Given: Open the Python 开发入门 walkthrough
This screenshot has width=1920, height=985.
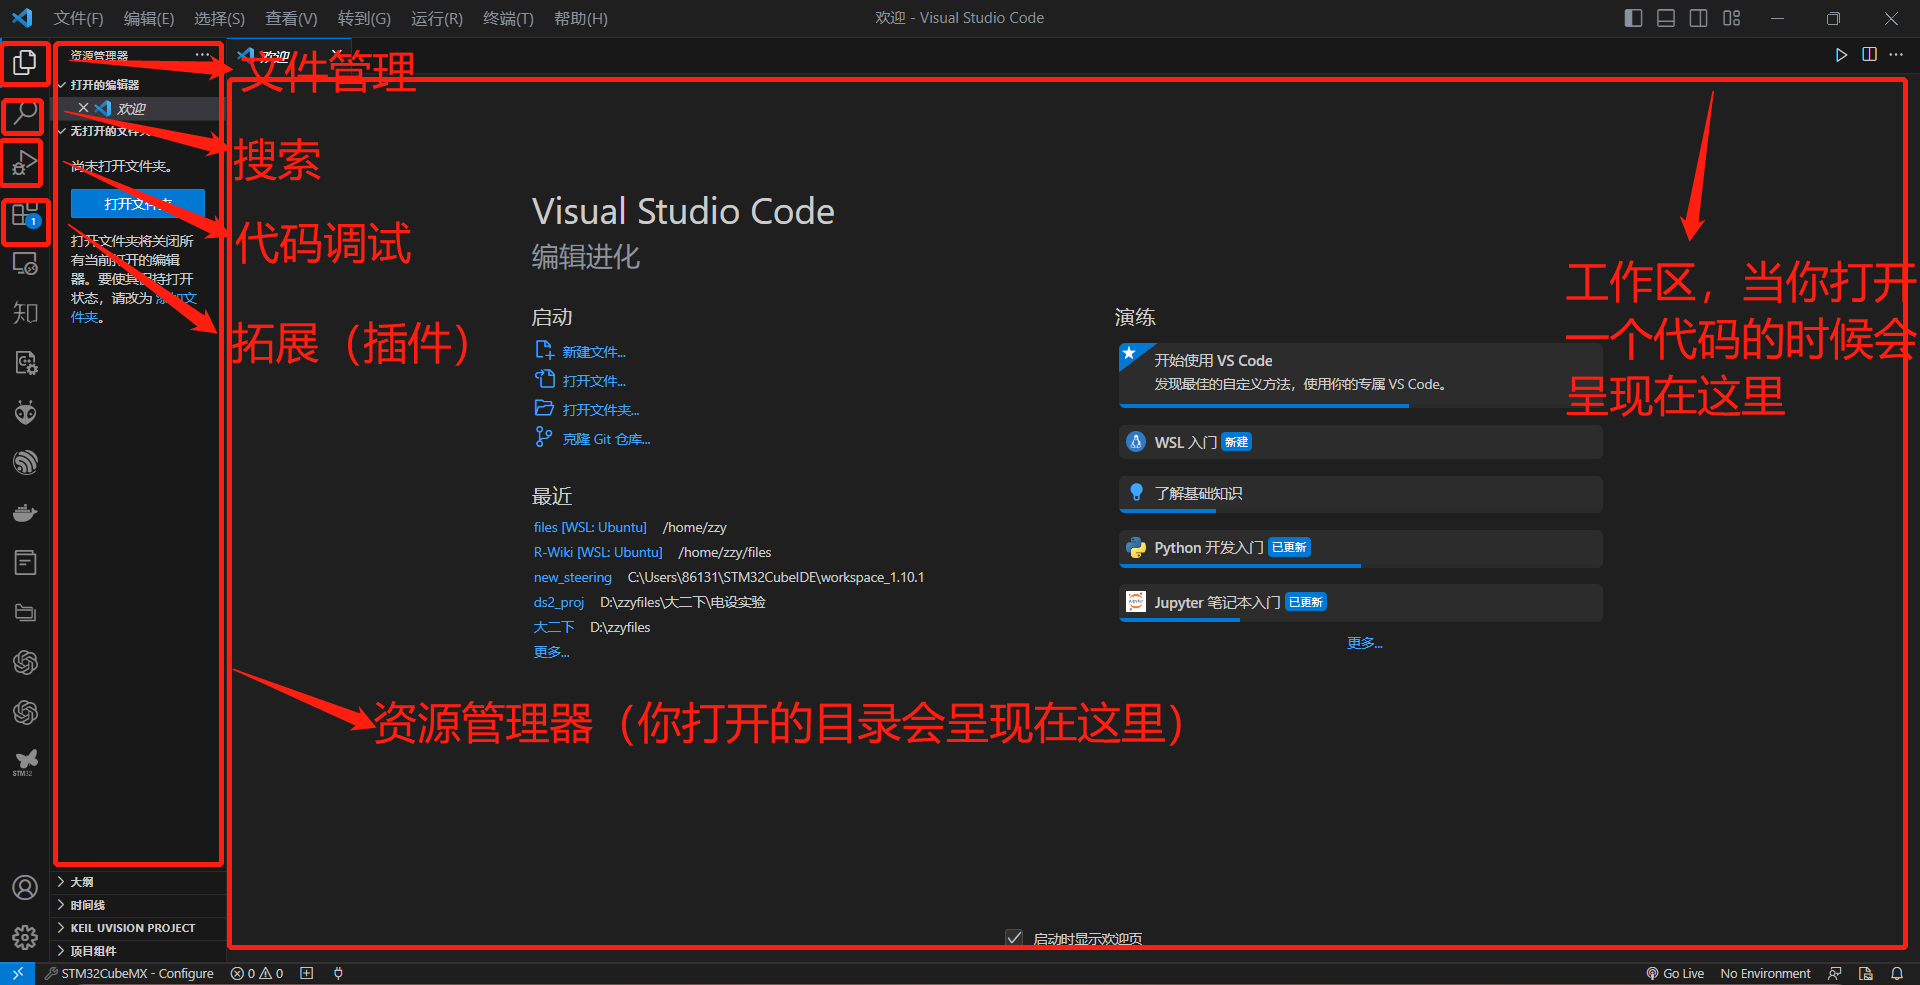Looking at the screenshot, I should pyautogui.click(x=1360, y=548).
